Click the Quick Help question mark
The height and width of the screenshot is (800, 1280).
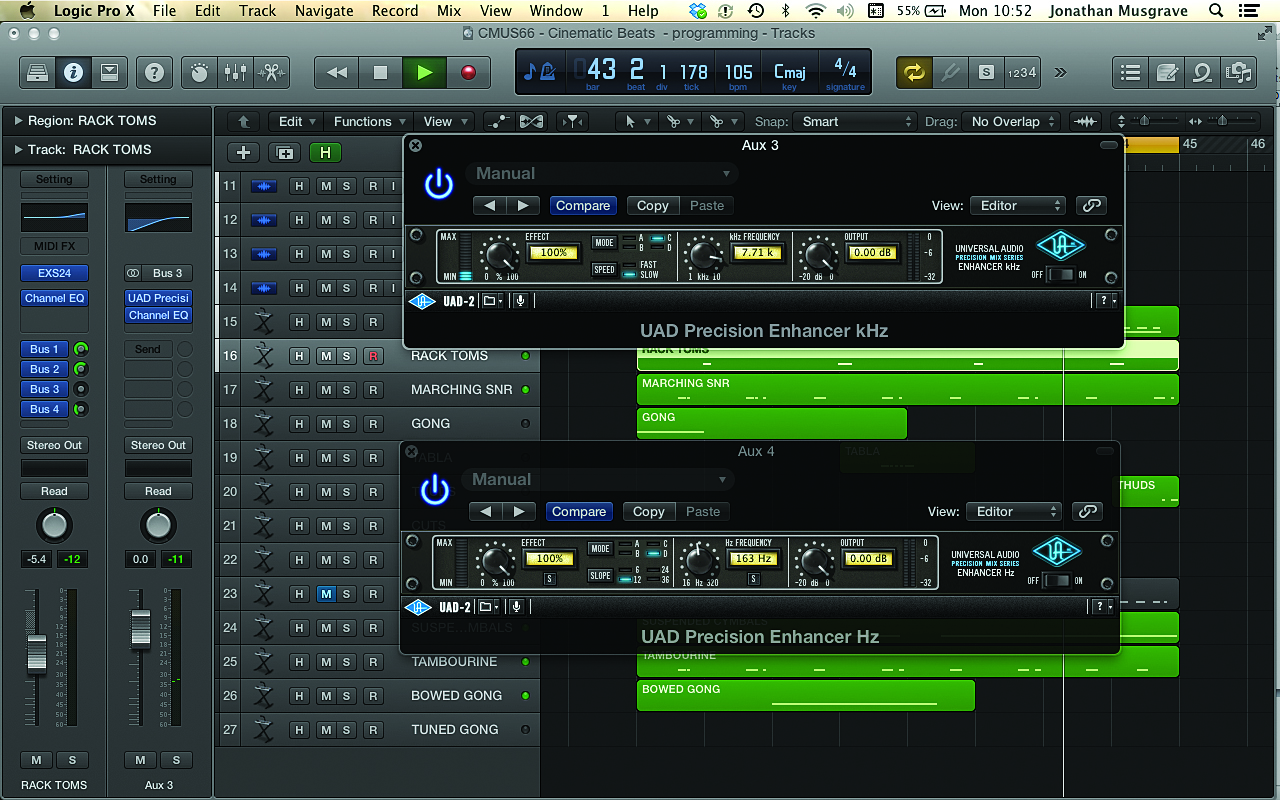[x=154, y=72]
